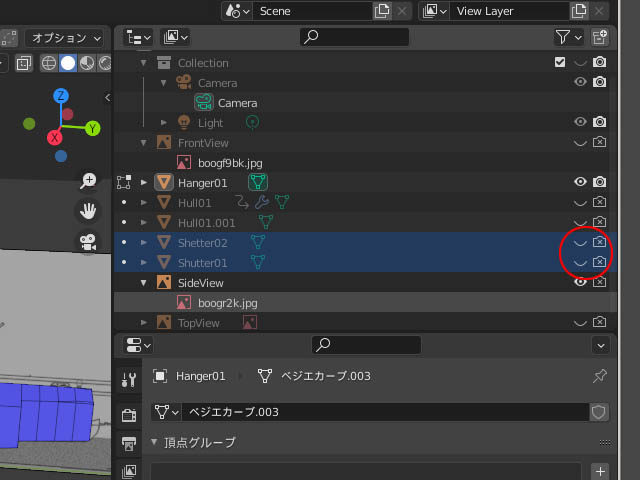The image size is (640, 480).
Task: Remove the current View Layer
Action: tap(599, 11)
